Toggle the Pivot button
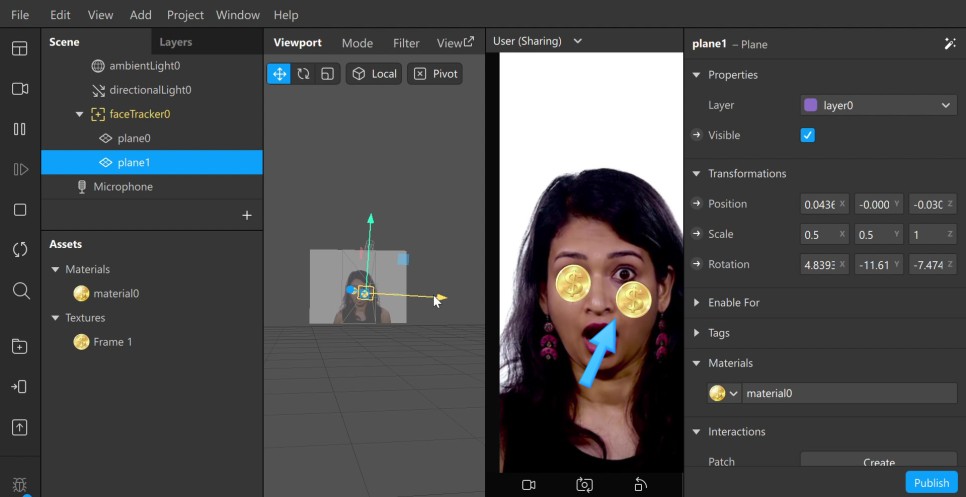Viewport: 966px width, 497px height. 435,74
